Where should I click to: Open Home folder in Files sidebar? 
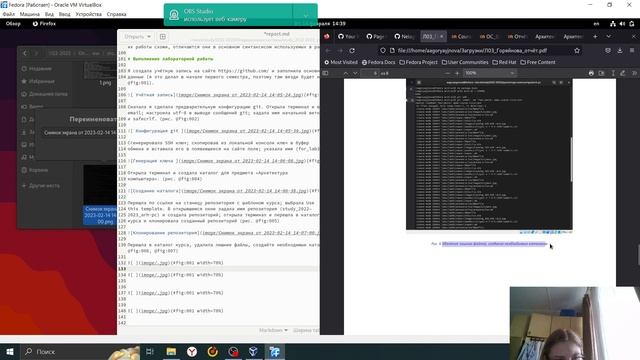click(44, 94)
